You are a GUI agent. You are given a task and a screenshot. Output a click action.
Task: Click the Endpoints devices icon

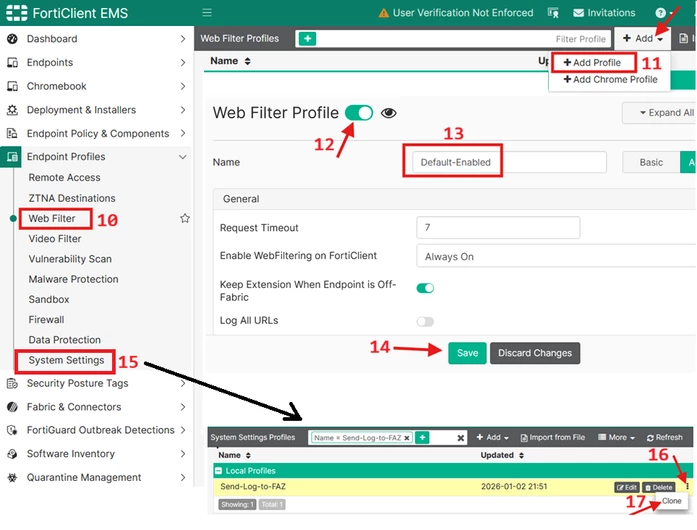click(x=12, y=62)
